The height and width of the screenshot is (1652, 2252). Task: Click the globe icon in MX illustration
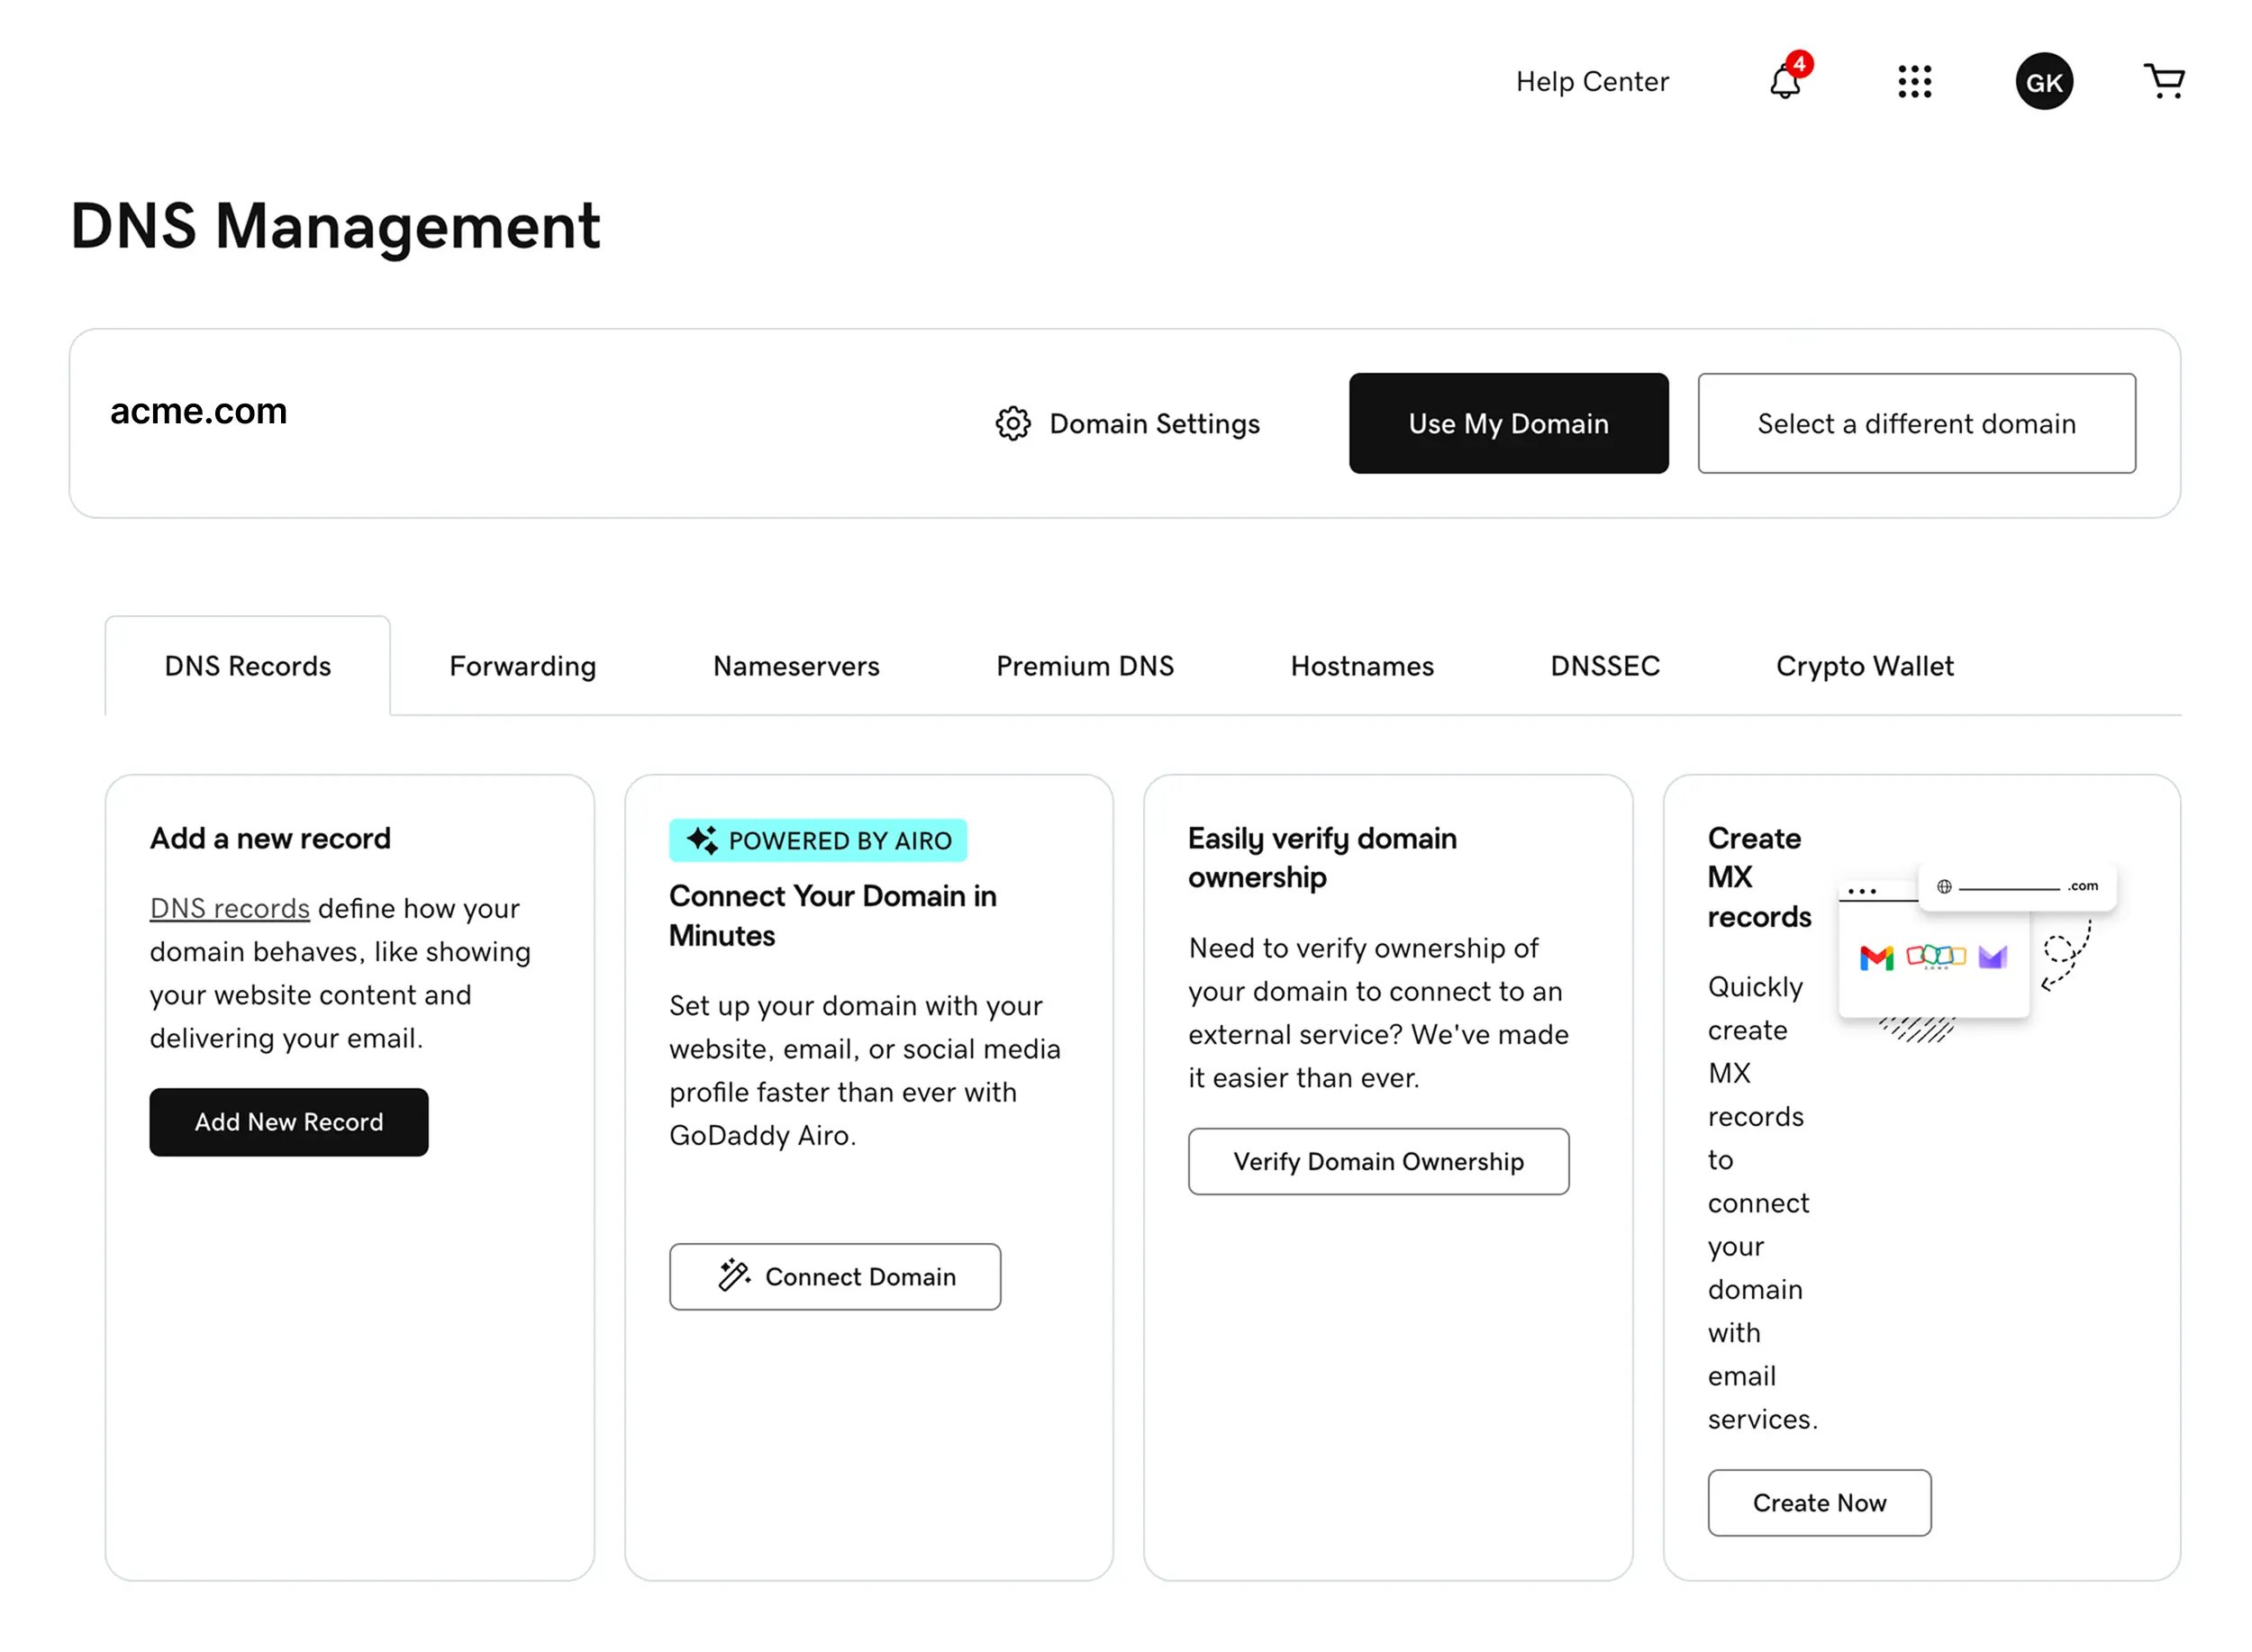coord(1943,887)
